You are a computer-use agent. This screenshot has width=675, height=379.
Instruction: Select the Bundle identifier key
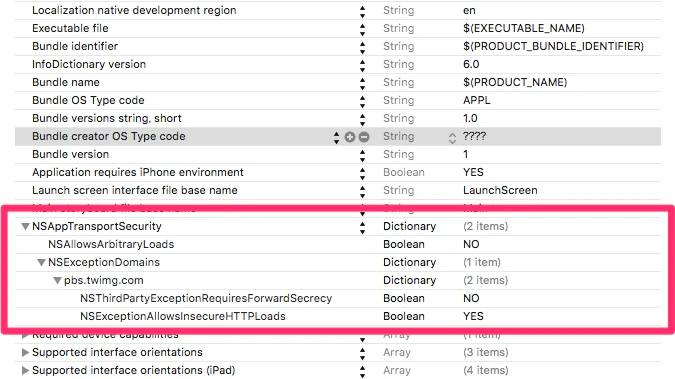click(75, 46)
